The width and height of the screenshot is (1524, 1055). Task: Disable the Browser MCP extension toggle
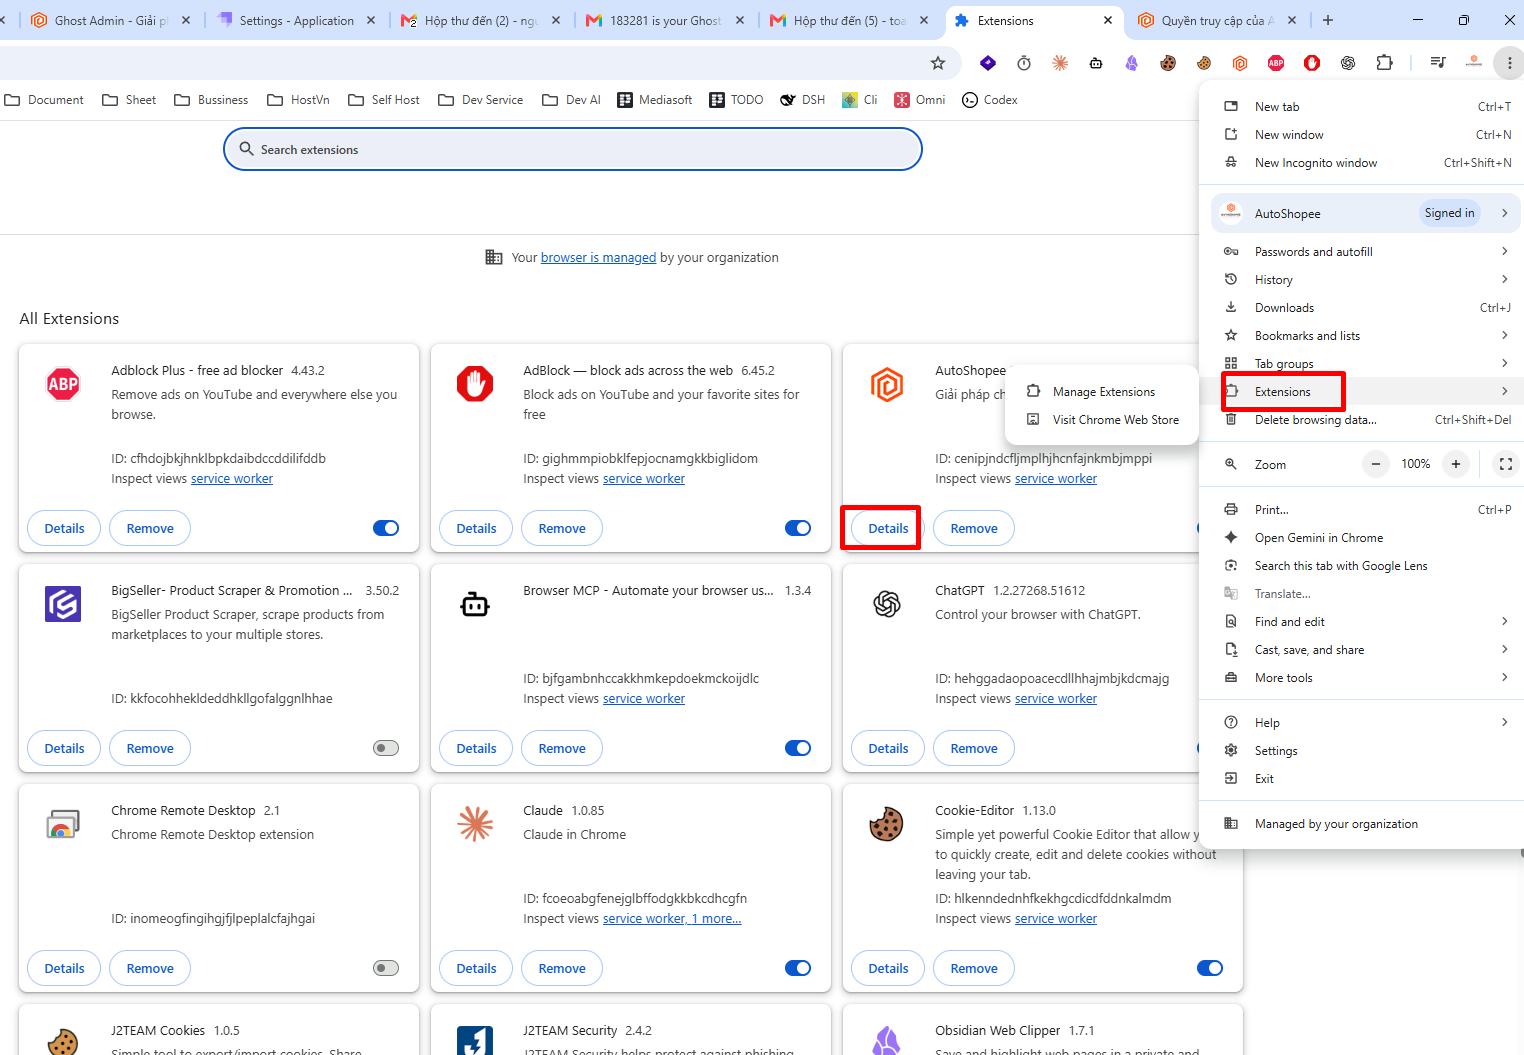pos(798,748)
